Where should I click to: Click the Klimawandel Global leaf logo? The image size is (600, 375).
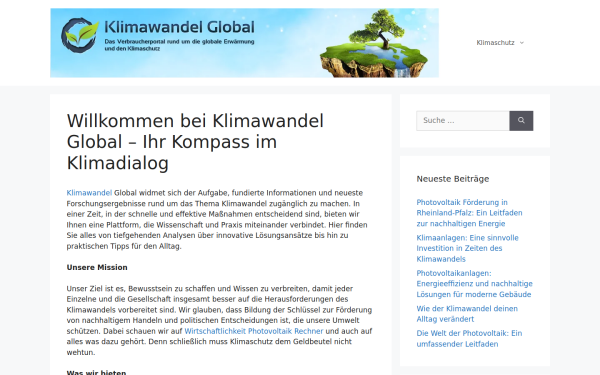point(80,35)
